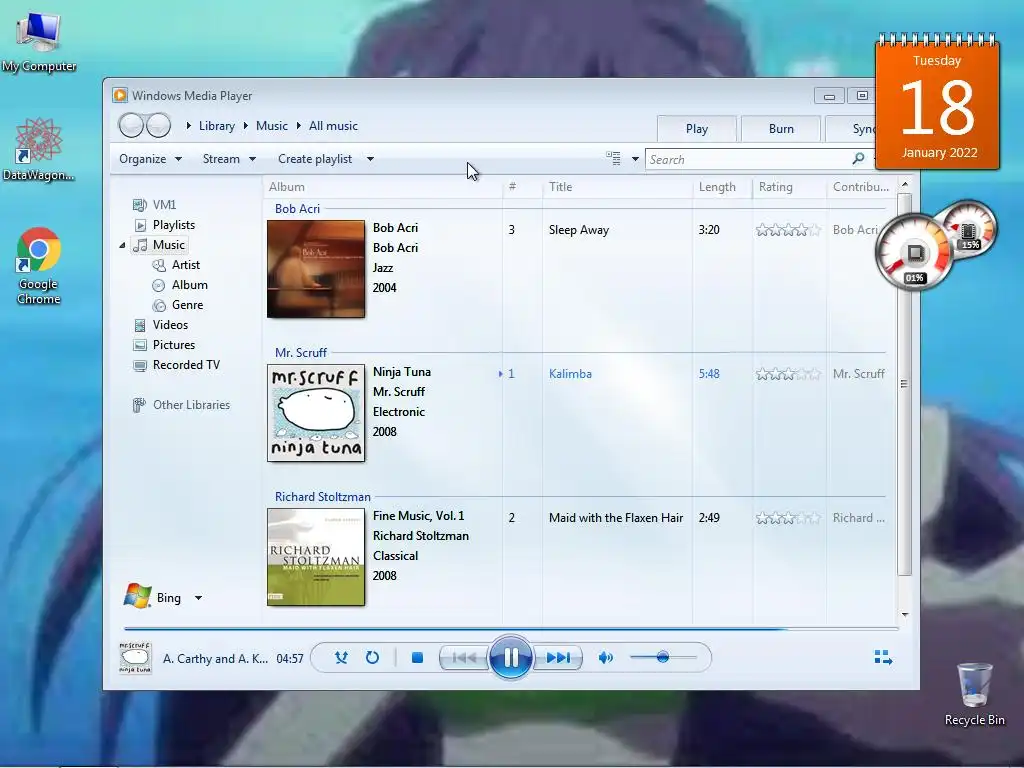1024x768 pixels.
Task: Click the seek progress bar
Action: tap(511, 629)
